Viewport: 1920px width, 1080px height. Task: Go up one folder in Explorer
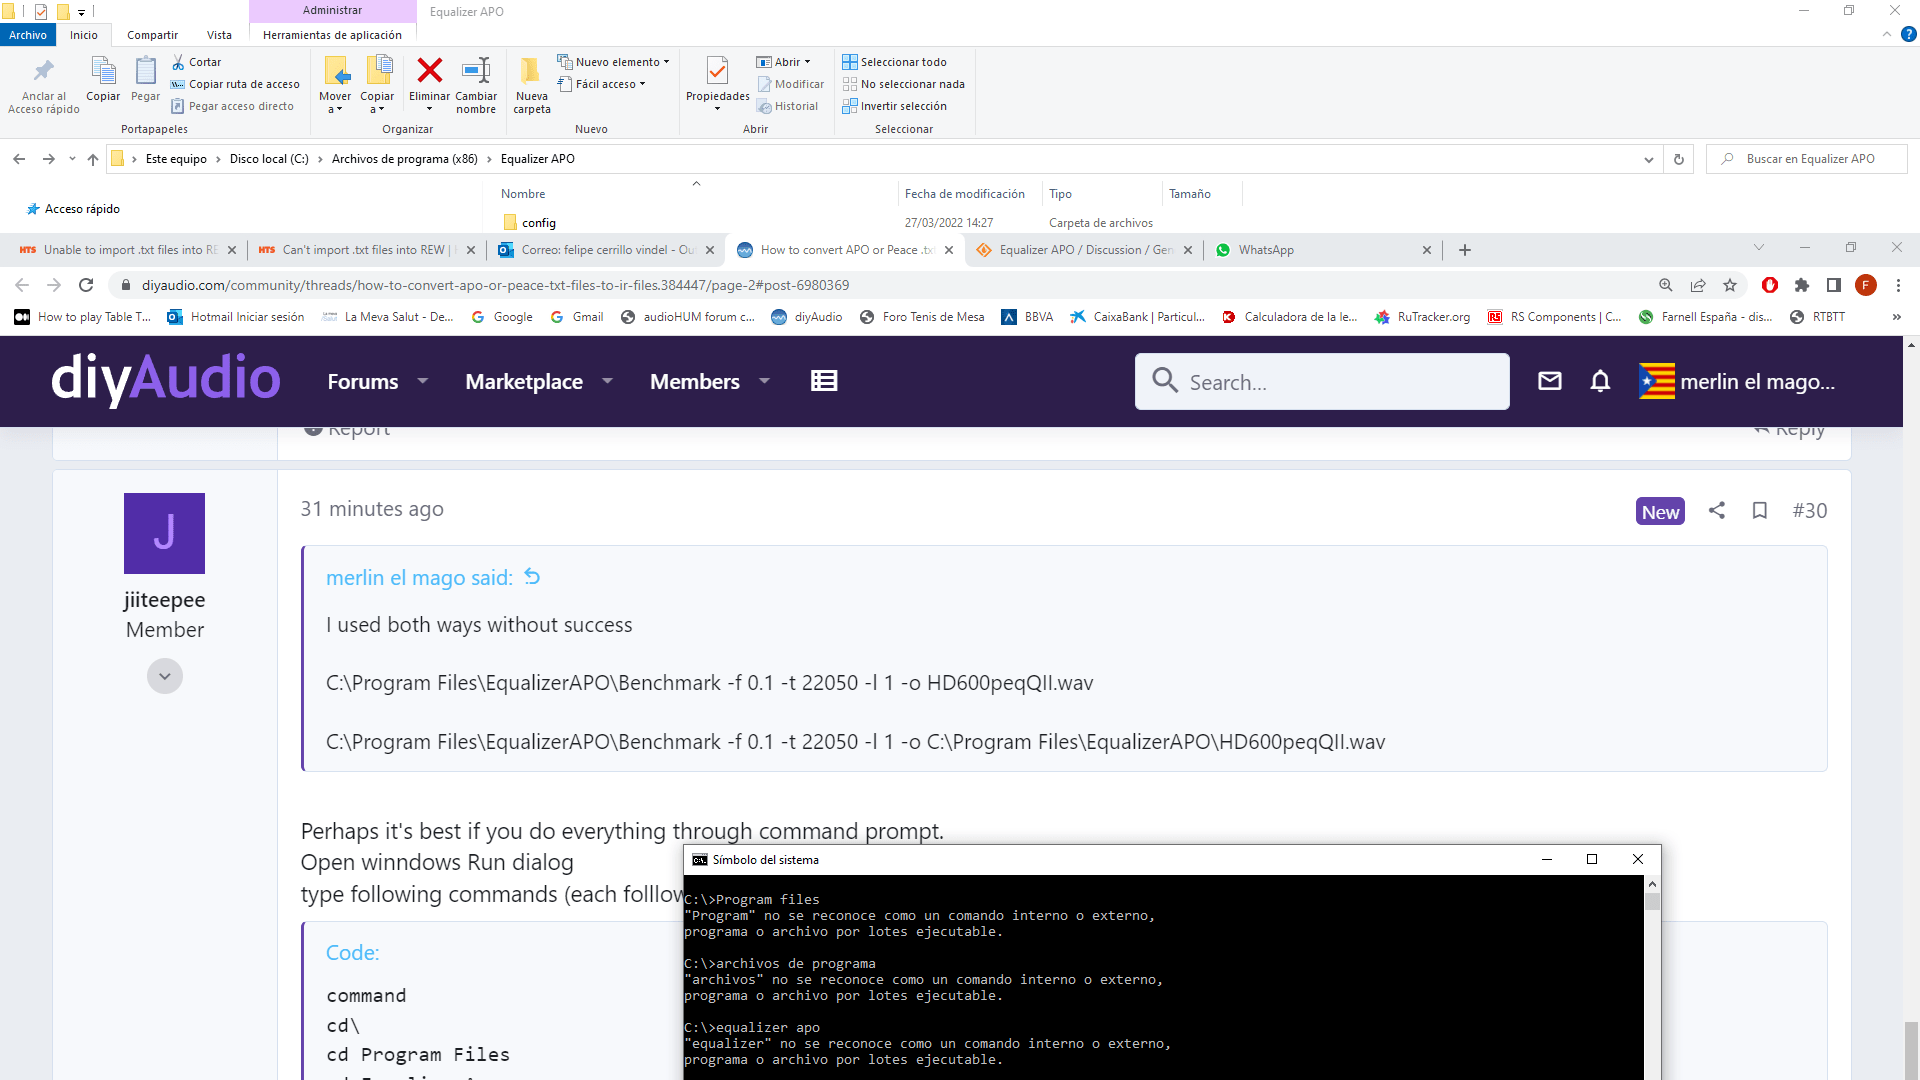click(x=93, y=159)
